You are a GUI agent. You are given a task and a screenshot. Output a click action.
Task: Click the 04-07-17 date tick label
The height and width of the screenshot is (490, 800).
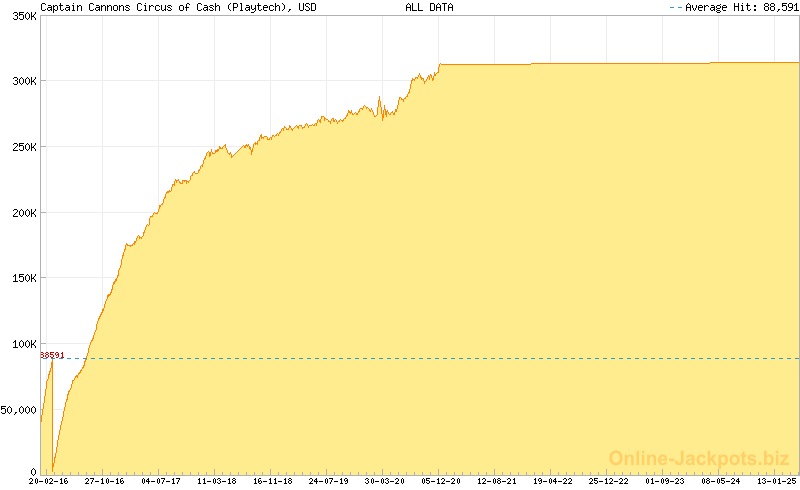tap(161, 481)
